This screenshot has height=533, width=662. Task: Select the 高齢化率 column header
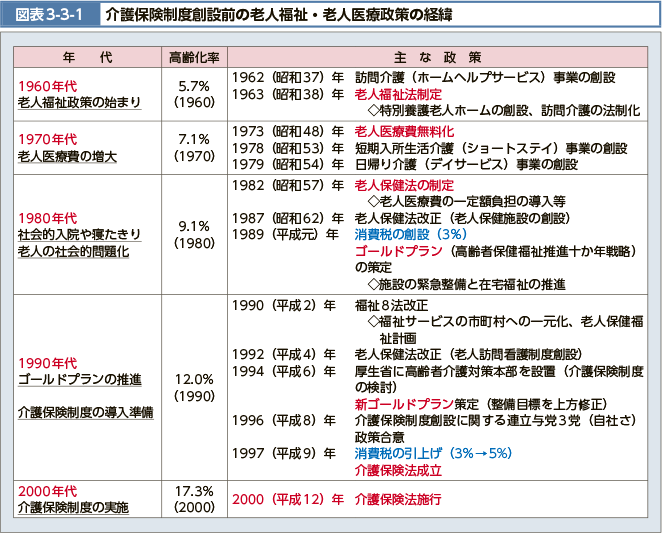point(192,57)
